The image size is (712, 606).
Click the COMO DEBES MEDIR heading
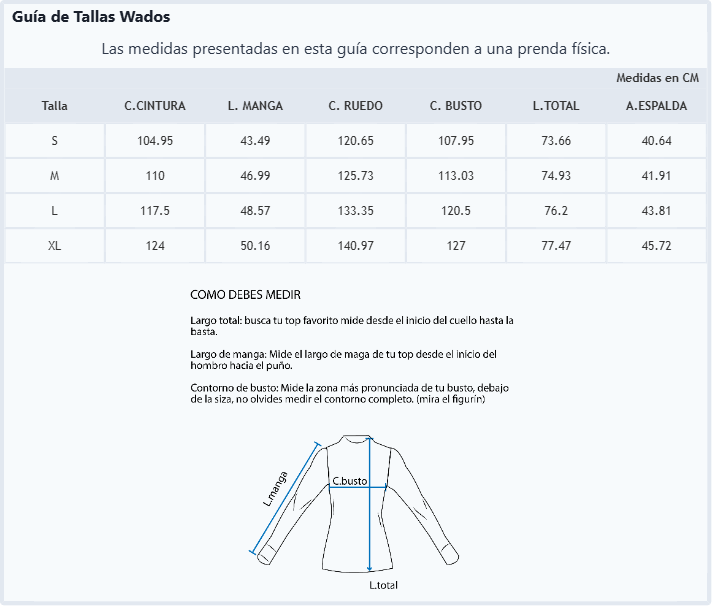[x=245, y=295]
